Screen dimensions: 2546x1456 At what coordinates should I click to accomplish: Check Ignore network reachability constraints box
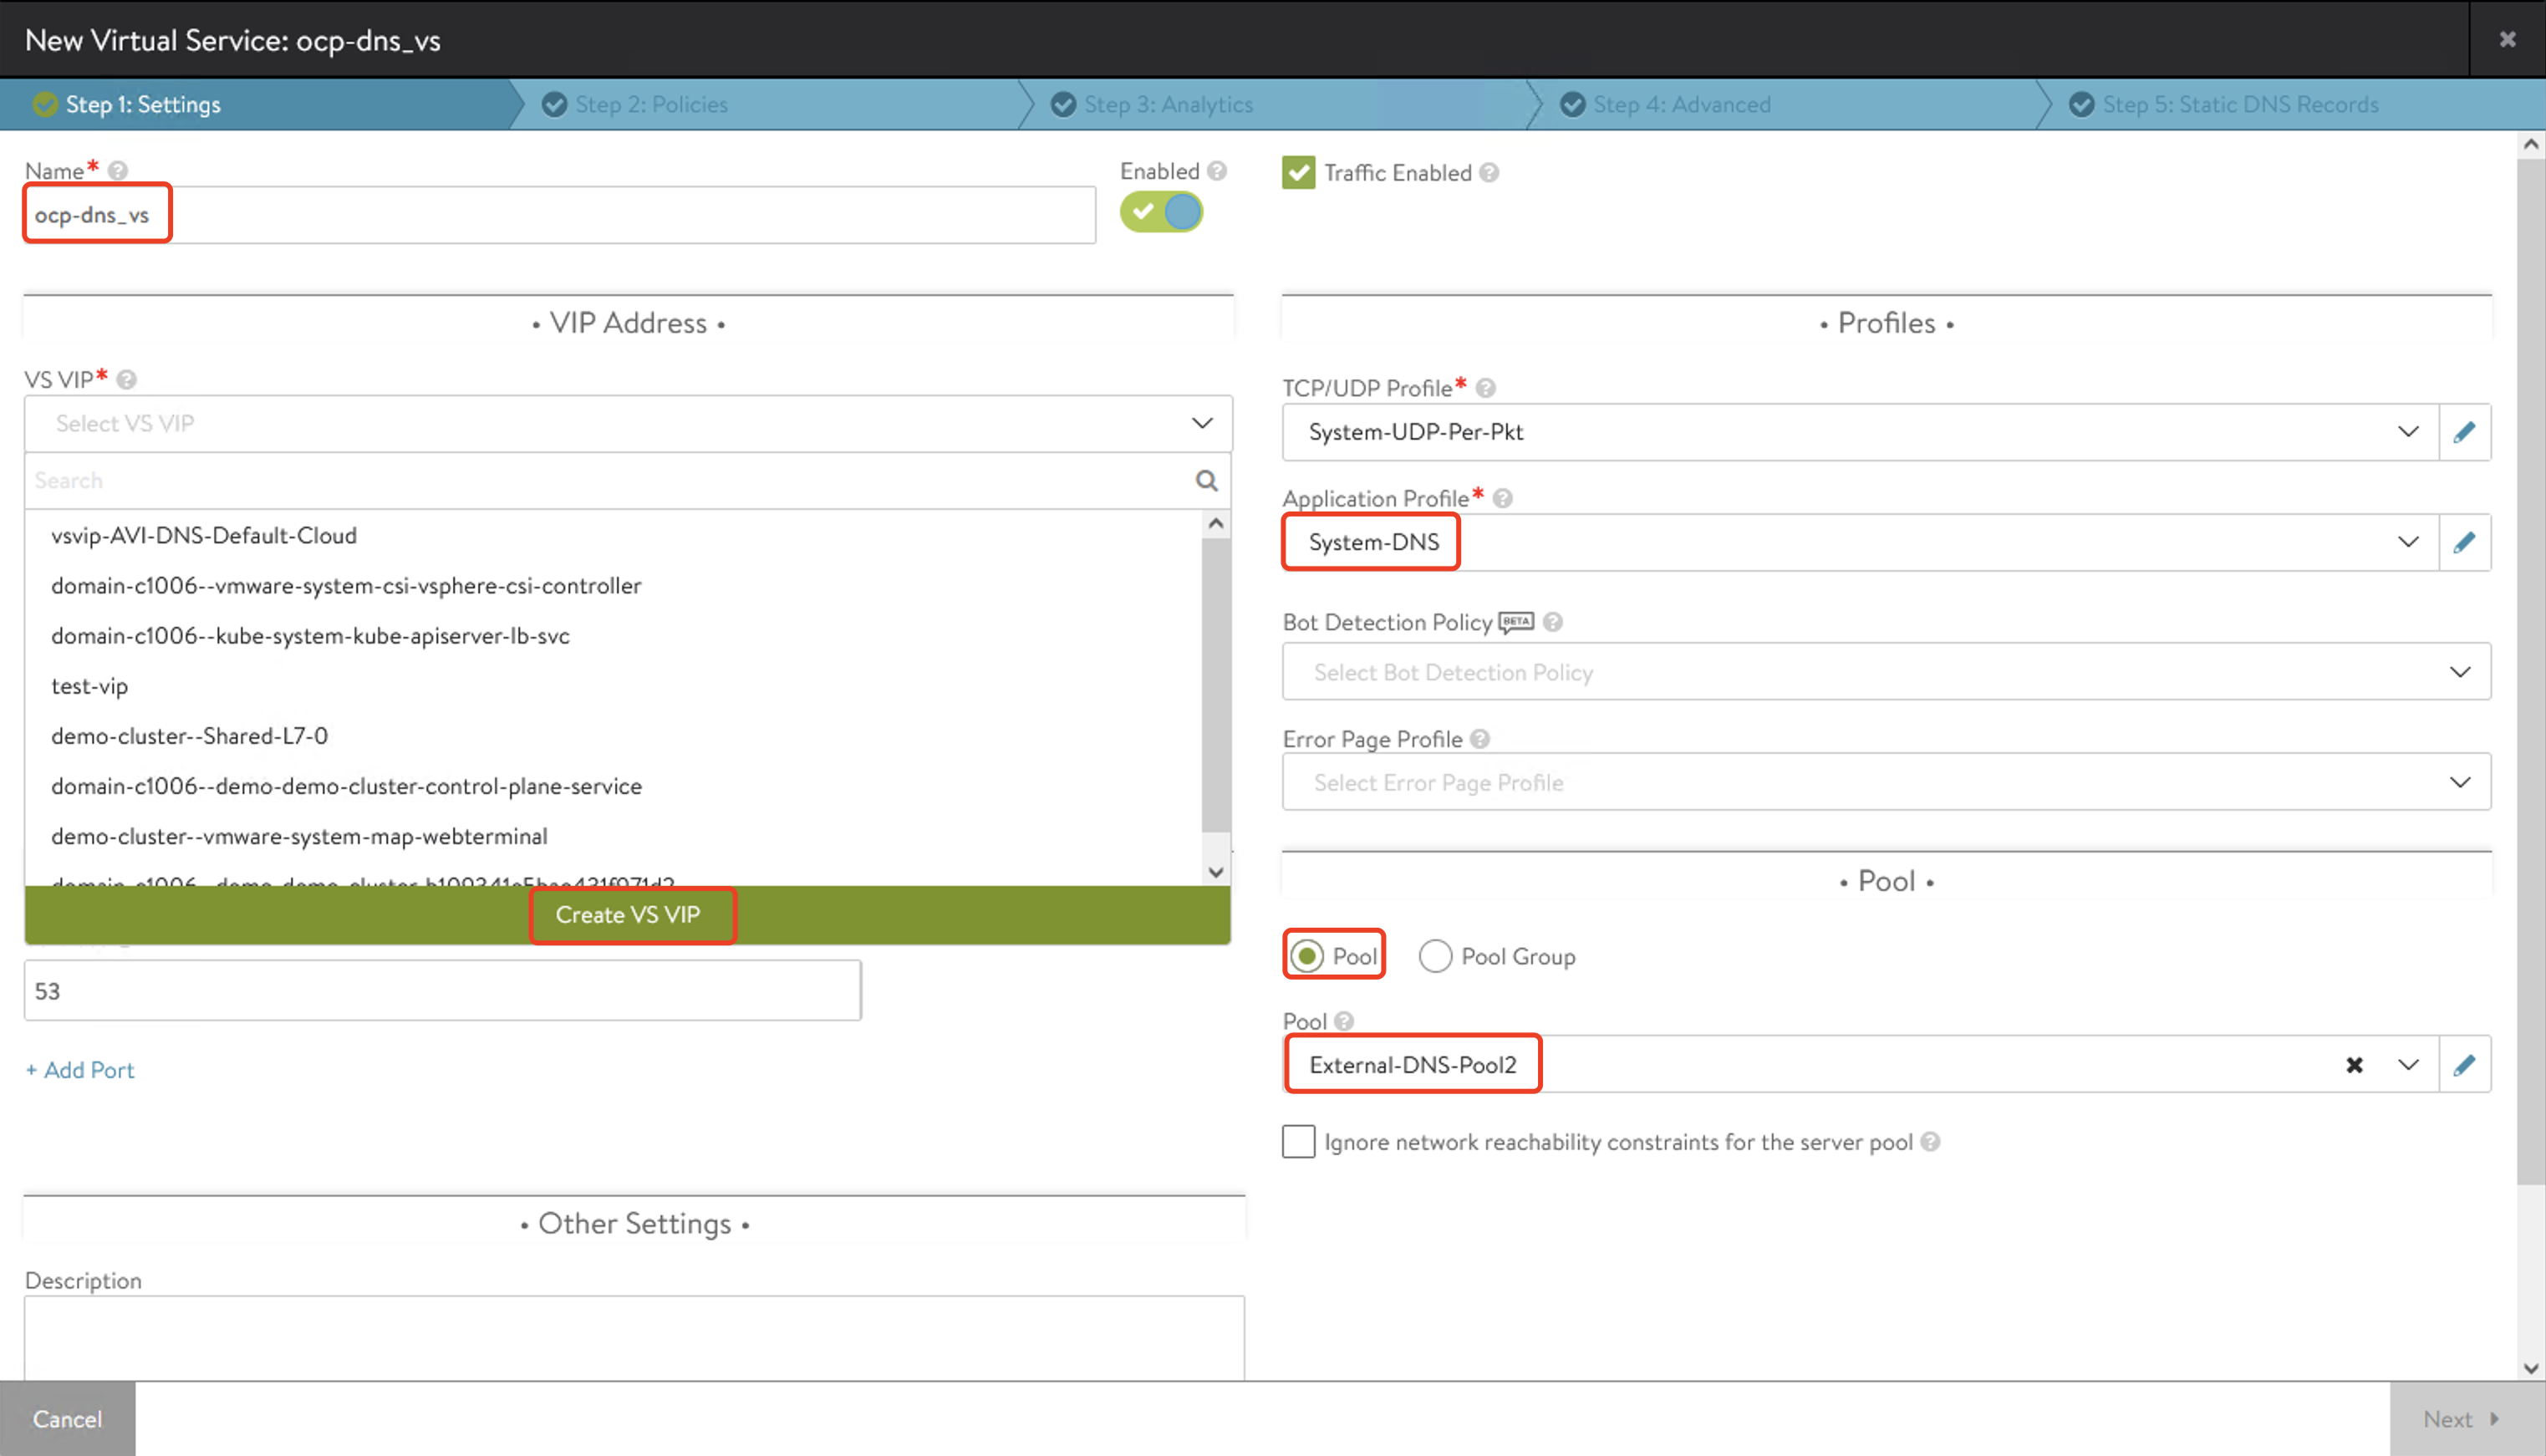[1298, 1142]
